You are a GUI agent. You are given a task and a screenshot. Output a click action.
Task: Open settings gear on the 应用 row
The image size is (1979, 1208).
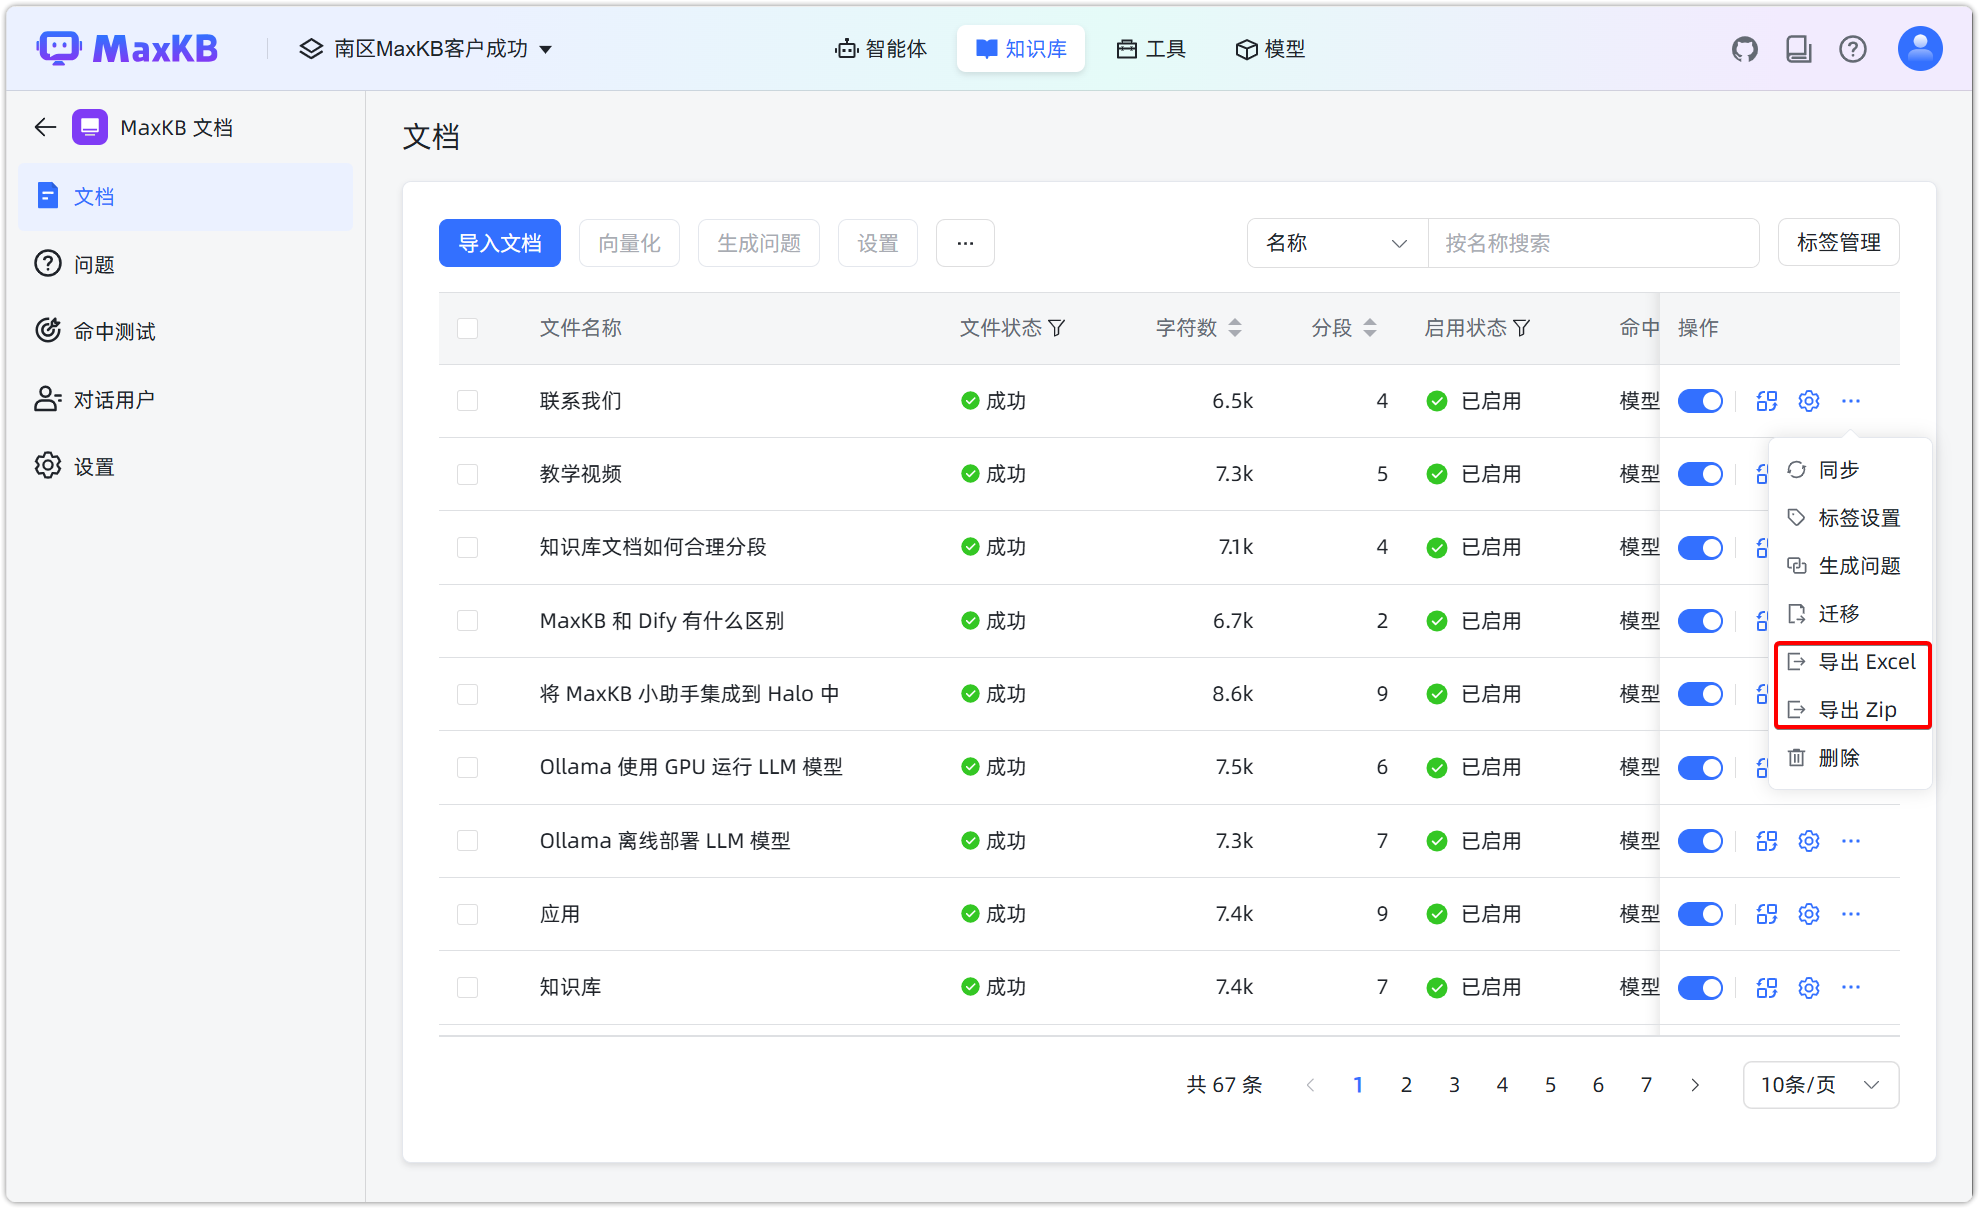(x=1808, y=913)
